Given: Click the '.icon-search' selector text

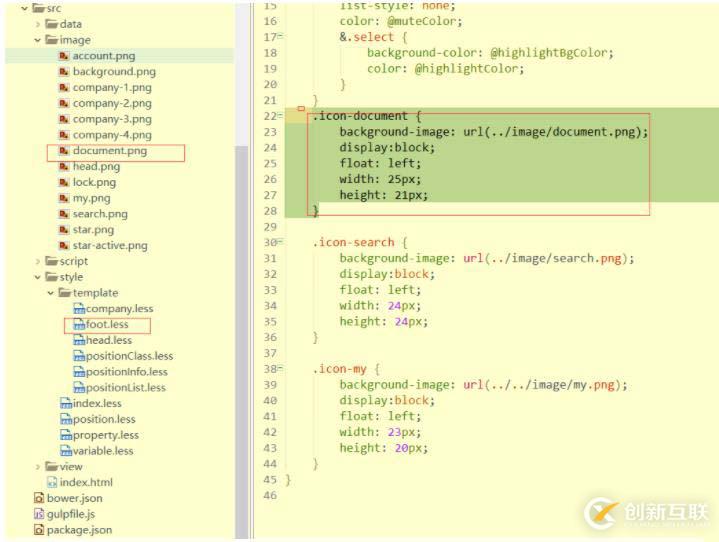Looking at the screenshot, I should (x=354, y=243).
